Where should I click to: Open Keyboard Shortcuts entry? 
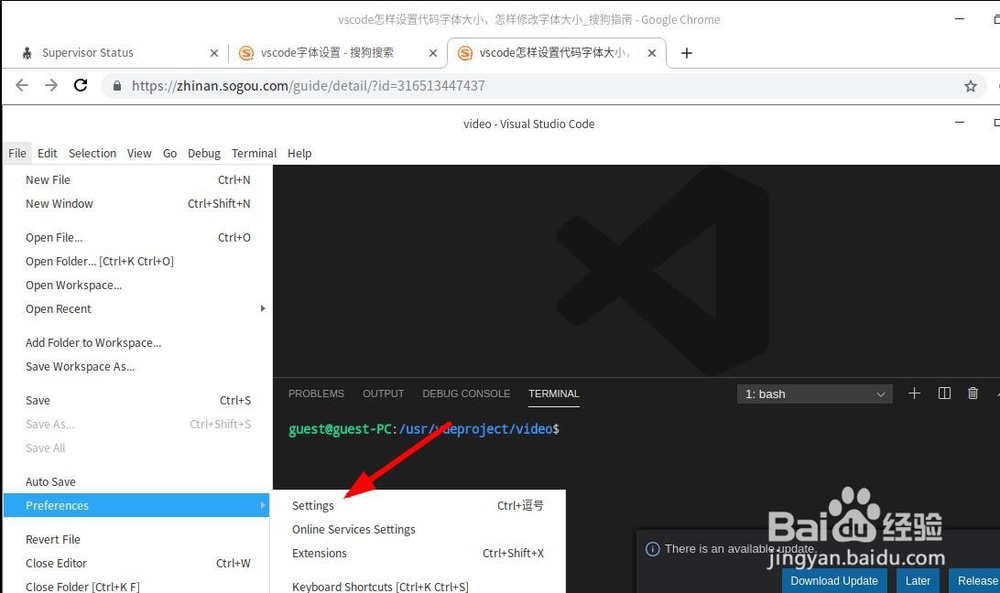coord(418,585)
